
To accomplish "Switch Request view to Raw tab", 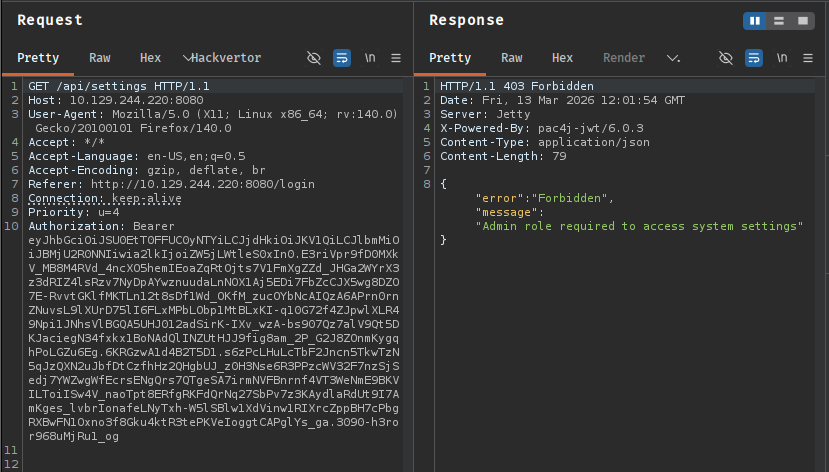I will coord(100,58).
